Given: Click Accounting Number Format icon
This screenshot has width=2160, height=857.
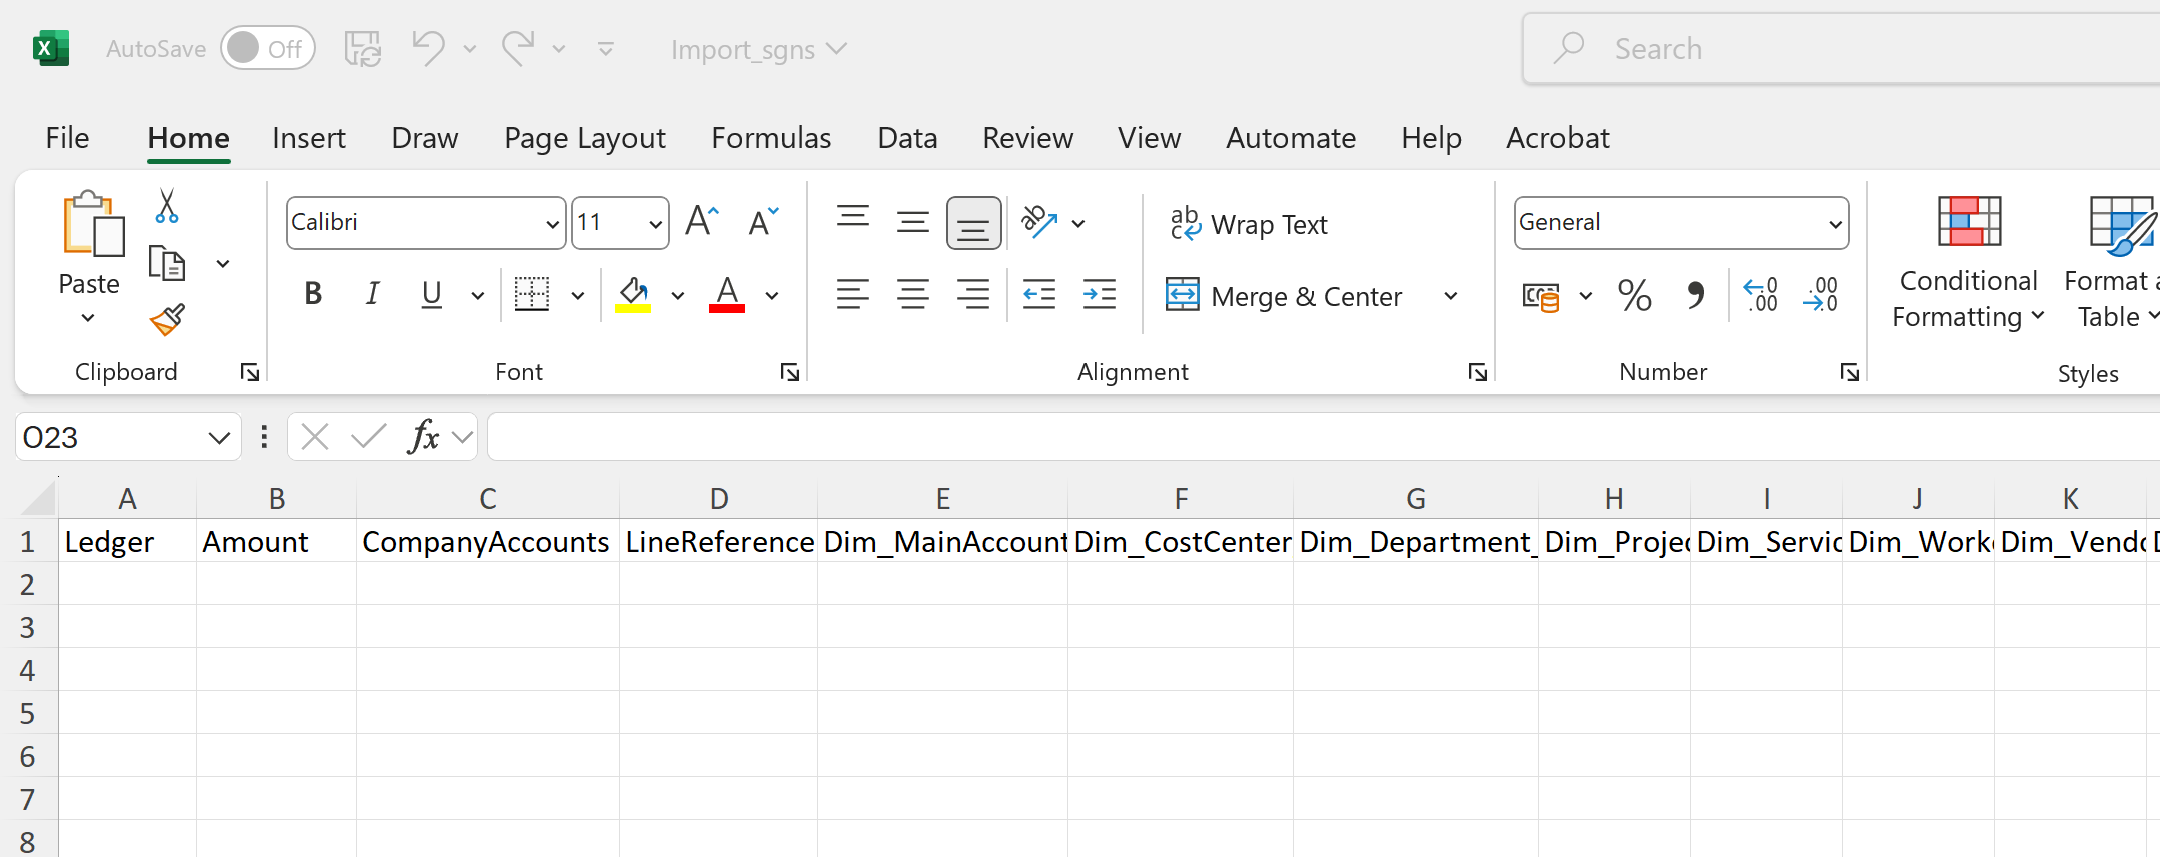Looking at the screenshot, I should pyautogui.click(x=1541, y=296).
